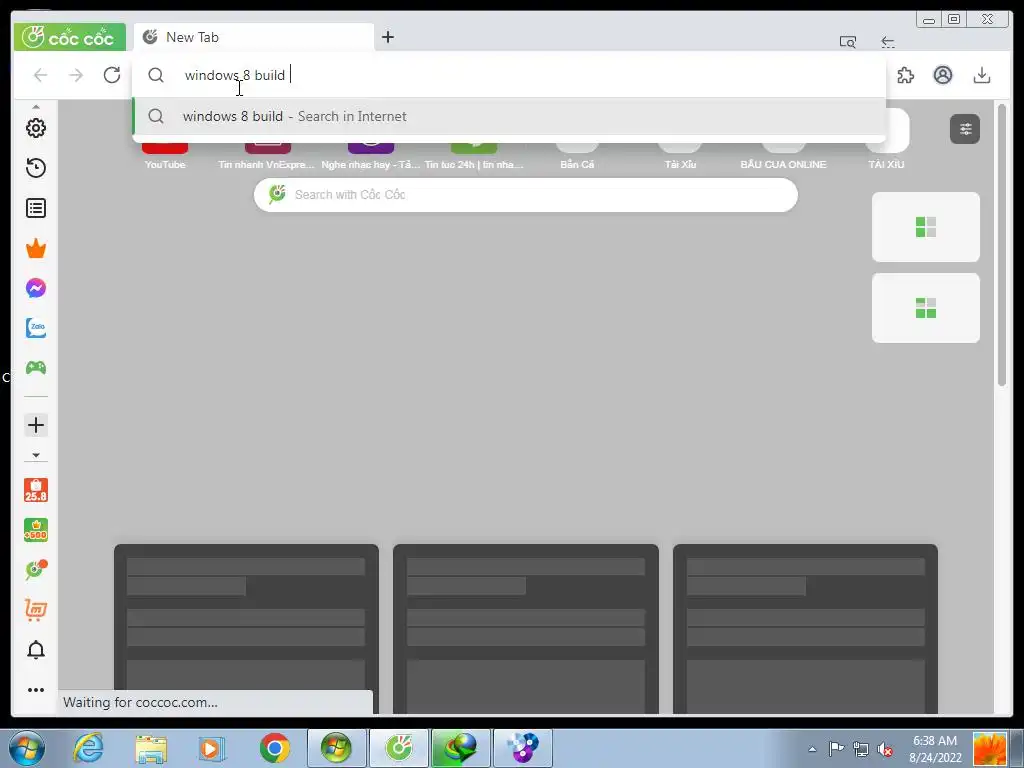Click the lower green grid widget card
1024x768 pixels.
(x=926, y=308)
